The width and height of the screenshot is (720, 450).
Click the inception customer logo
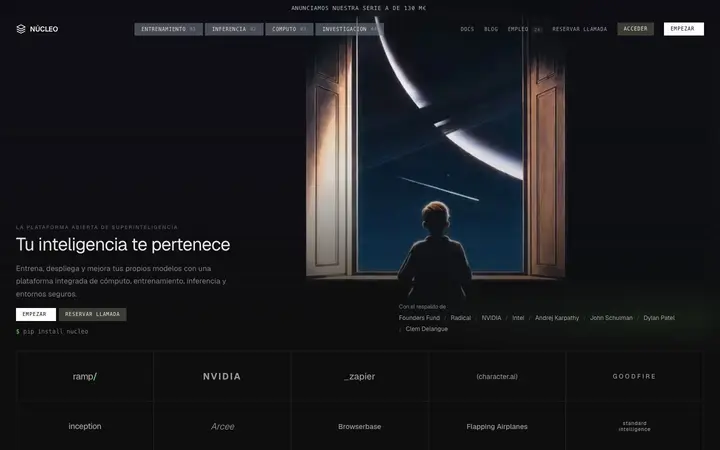85,426
